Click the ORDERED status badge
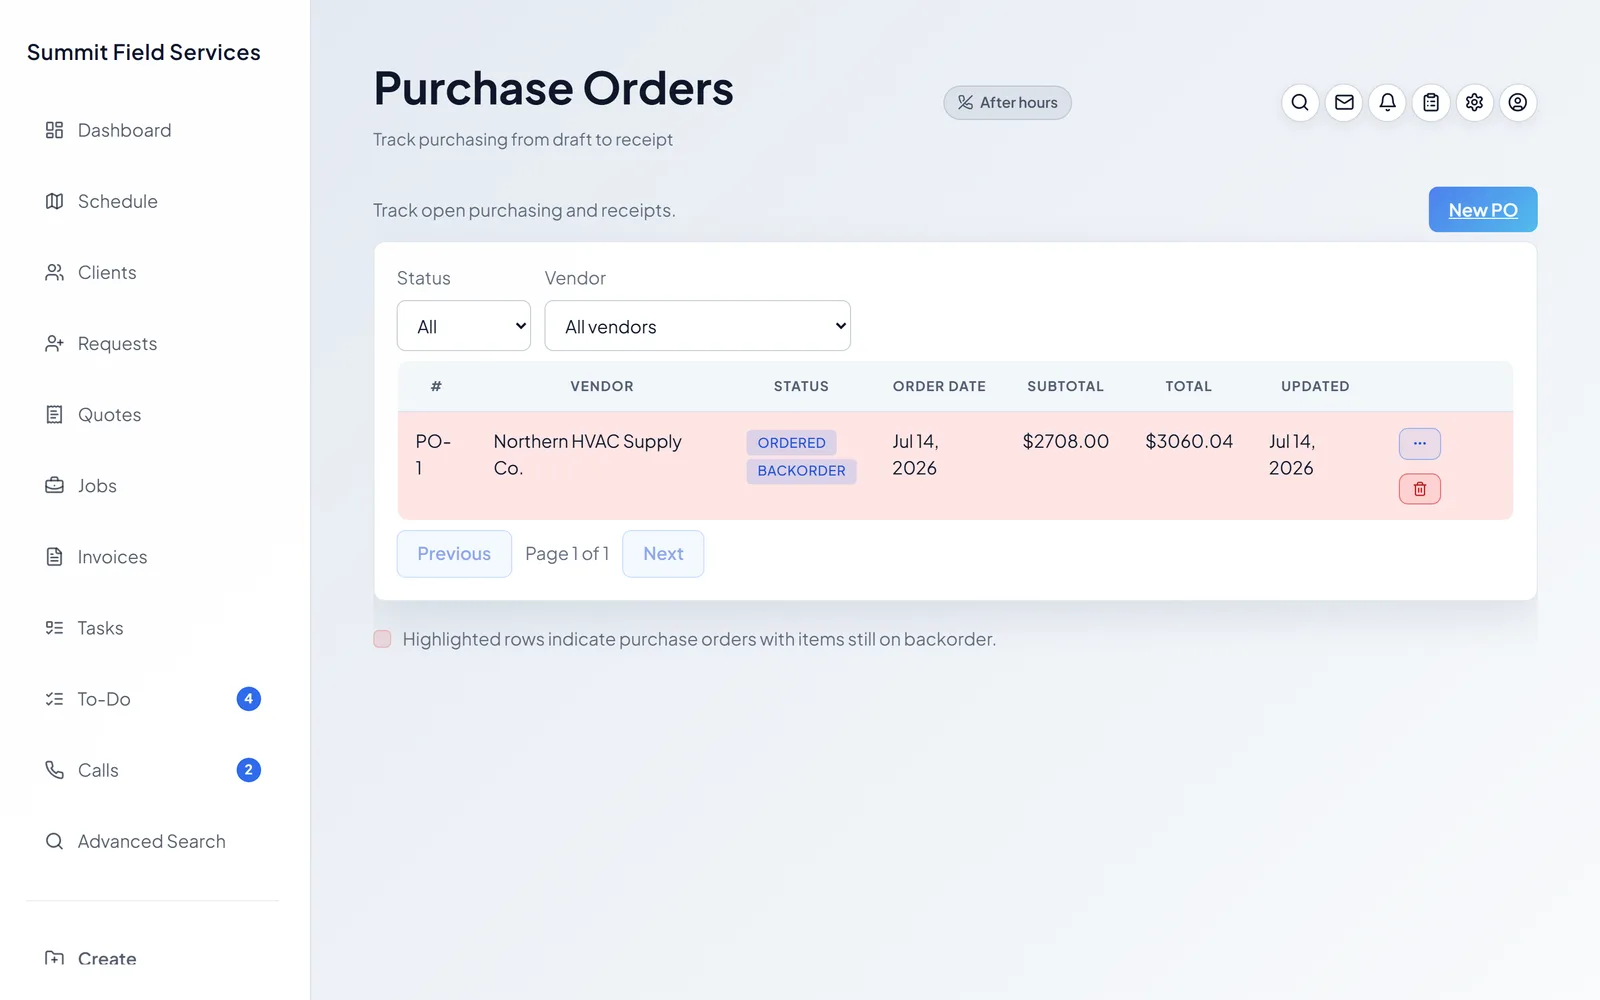Viewport: 1600px width, 1000px height. (791, 443)
